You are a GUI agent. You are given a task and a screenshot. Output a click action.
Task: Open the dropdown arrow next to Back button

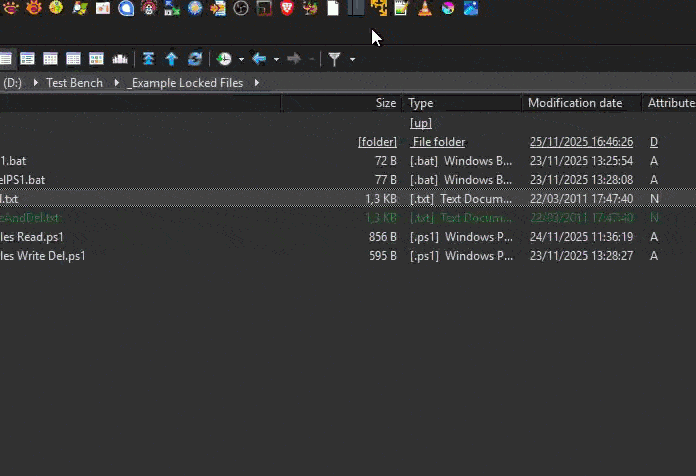point(276,60)
